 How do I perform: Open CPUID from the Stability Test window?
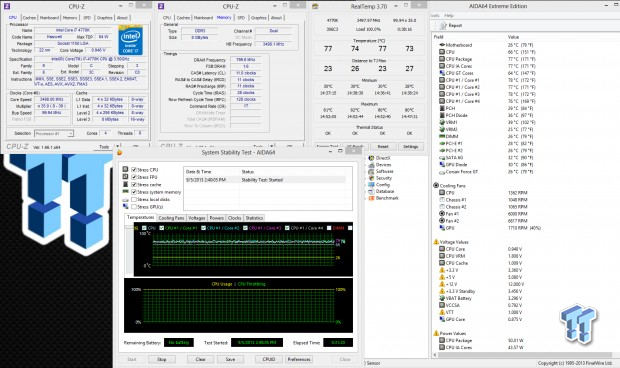tap(268, 359)
